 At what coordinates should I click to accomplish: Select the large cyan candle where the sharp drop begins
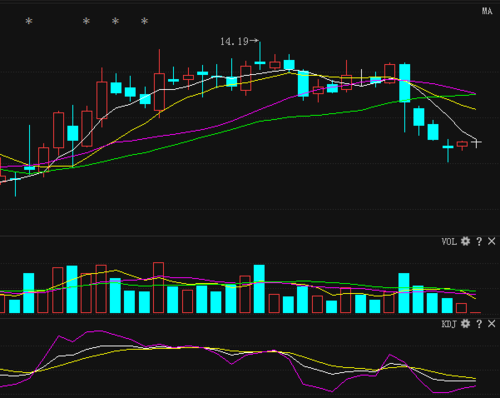(x=405, y=83)
